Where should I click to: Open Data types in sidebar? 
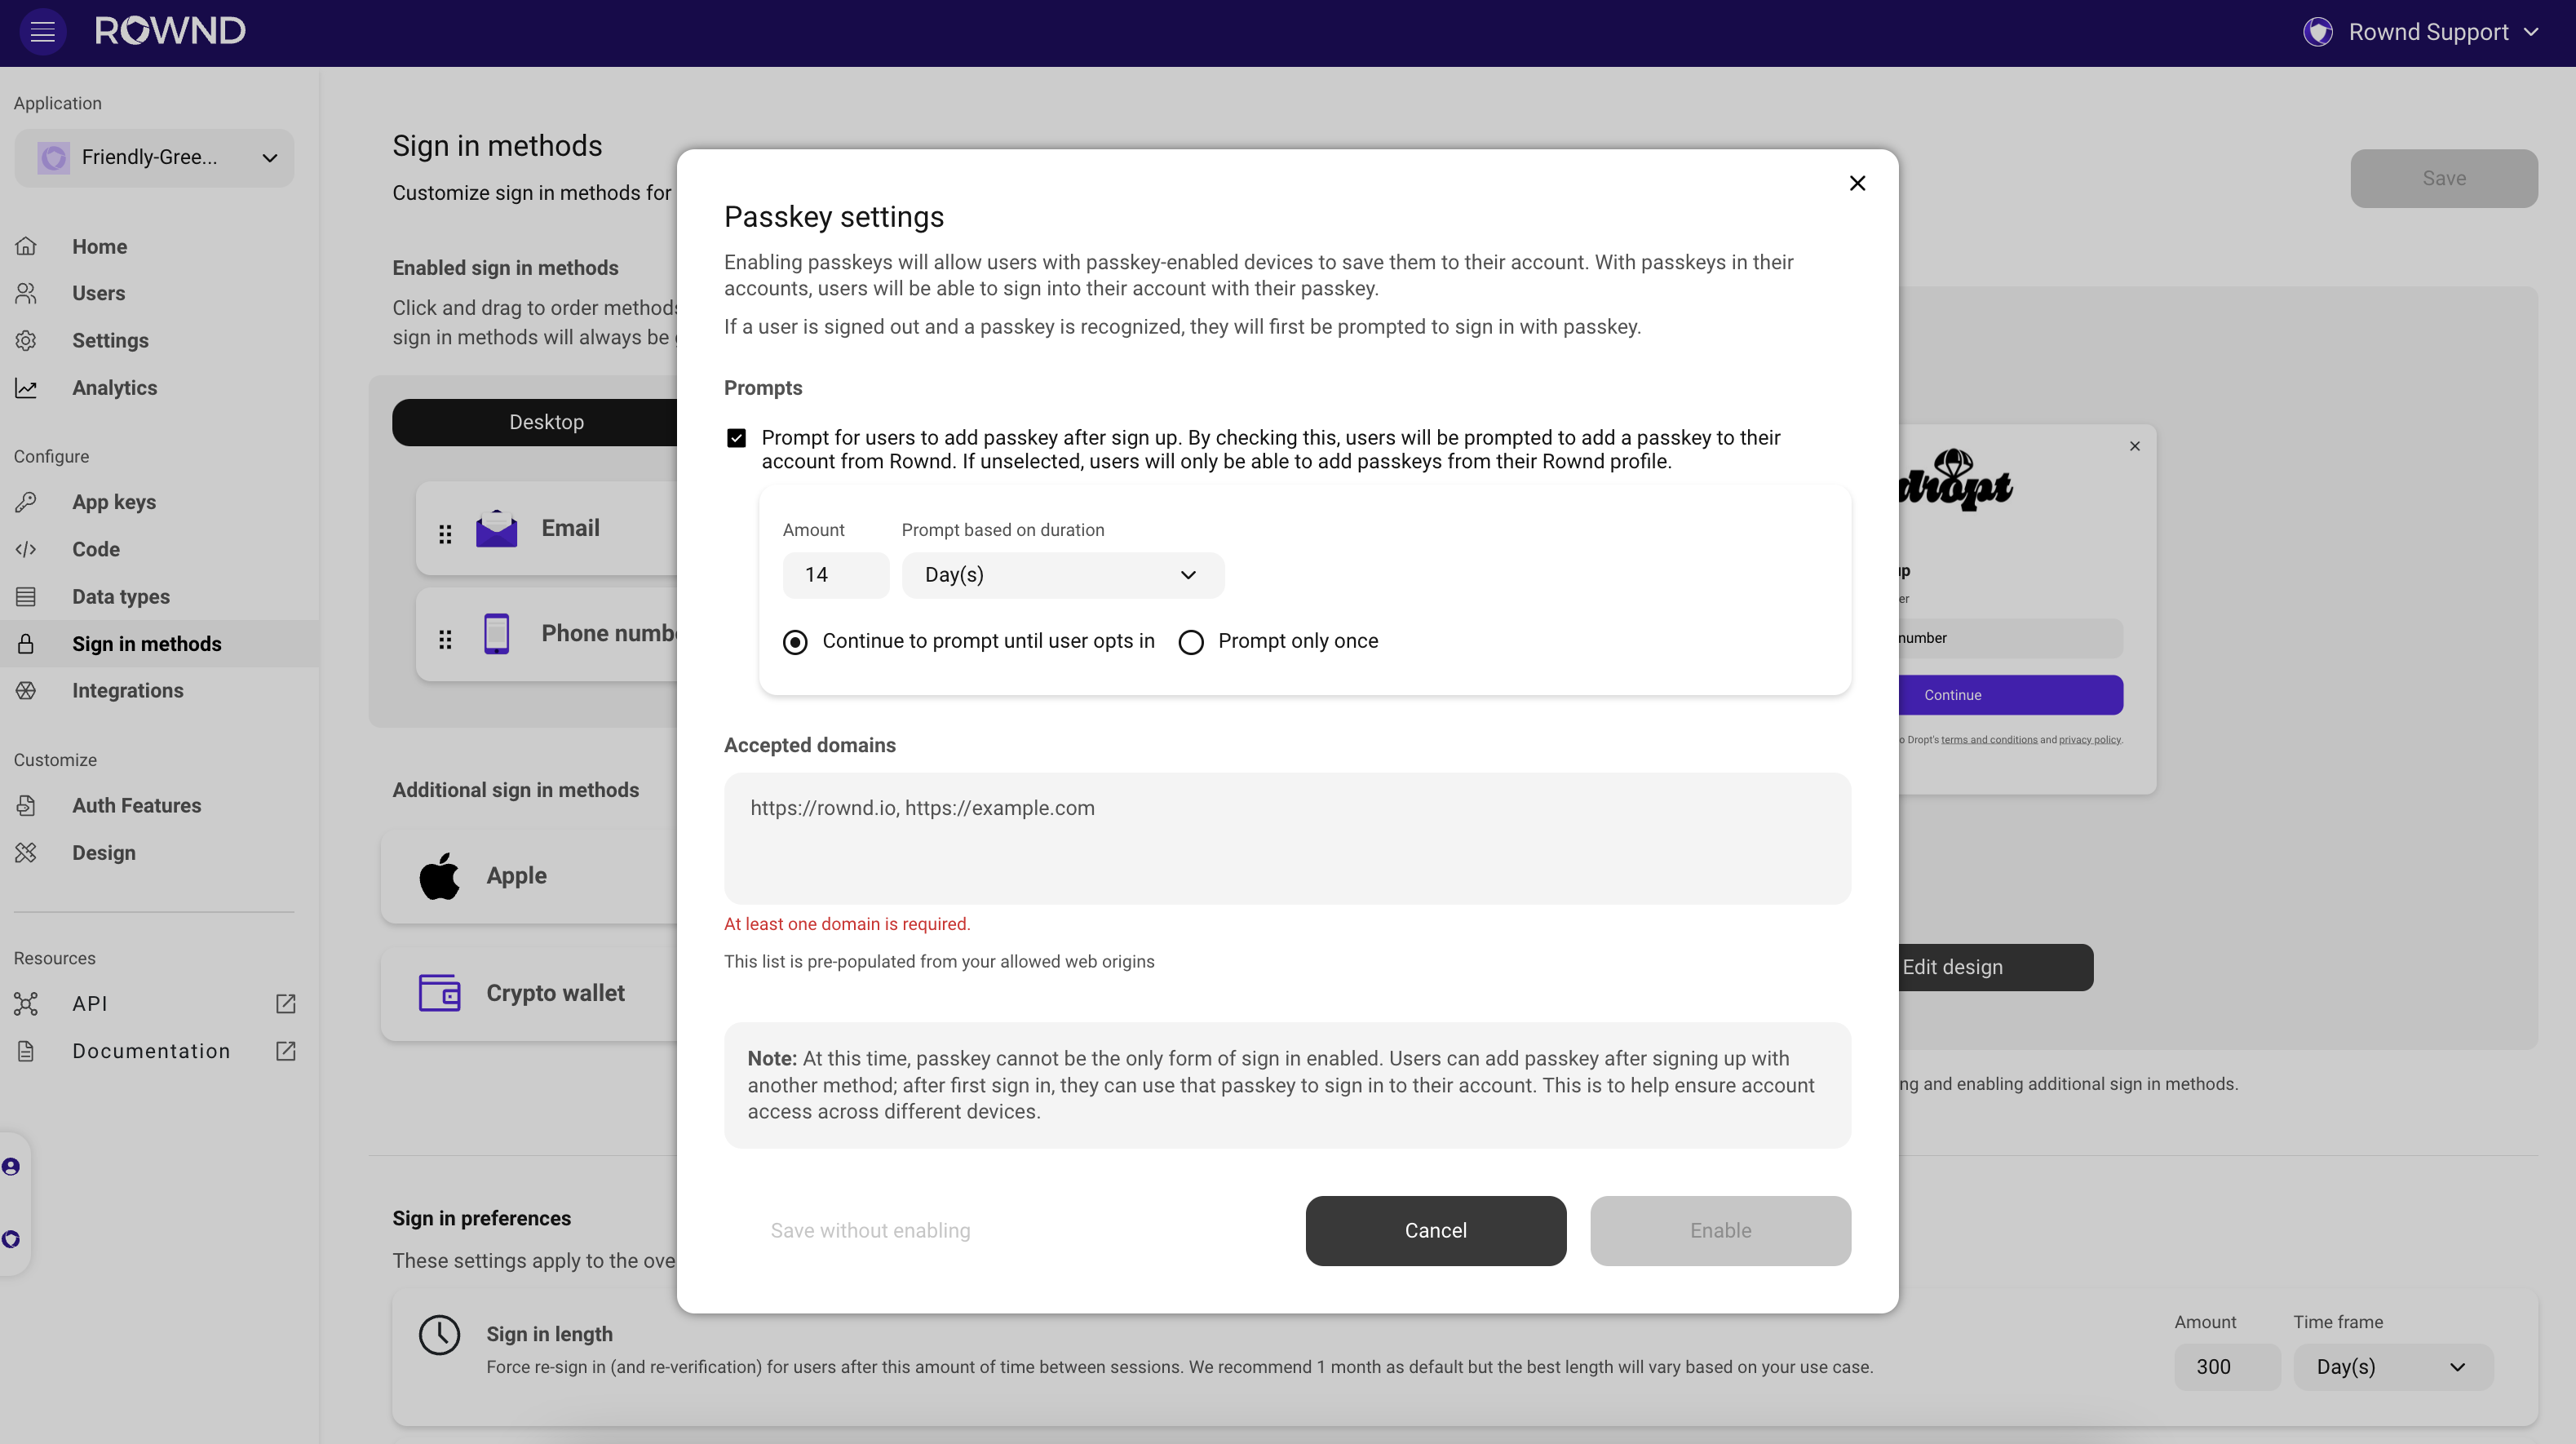(120, 597)
